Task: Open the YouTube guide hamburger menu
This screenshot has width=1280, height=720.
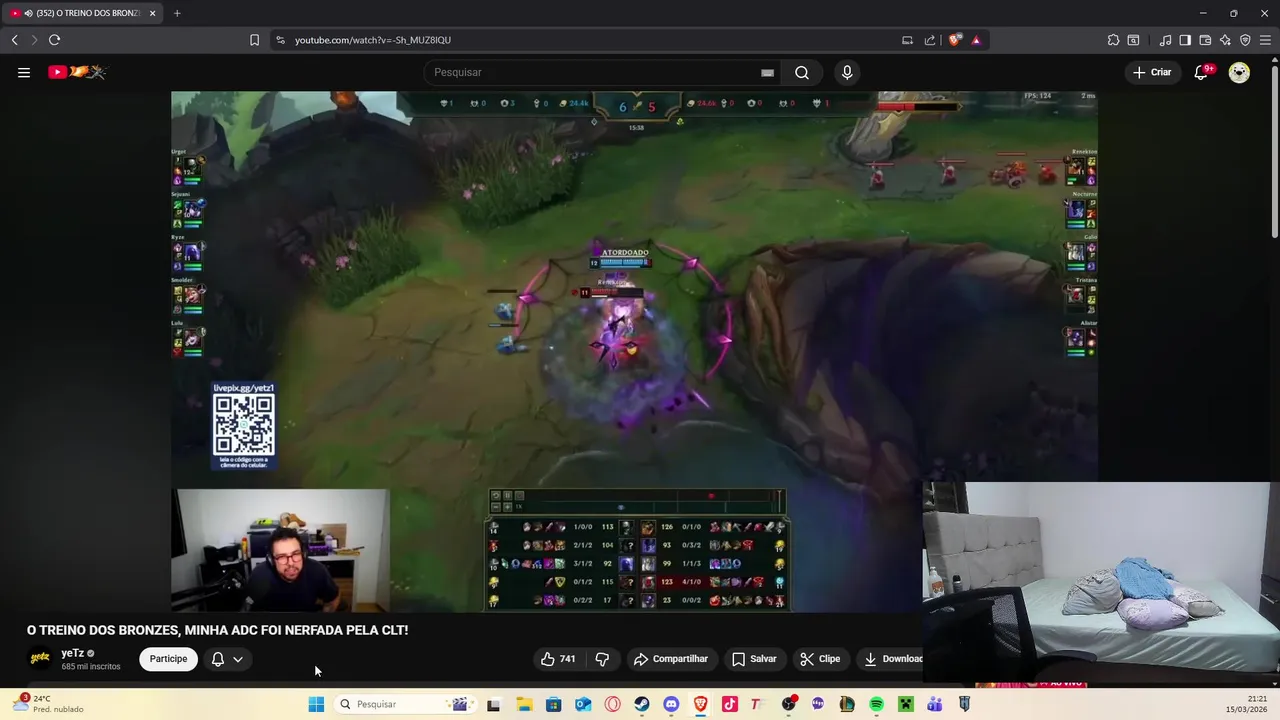Action: pyautogui.click(x=24, y=72)
